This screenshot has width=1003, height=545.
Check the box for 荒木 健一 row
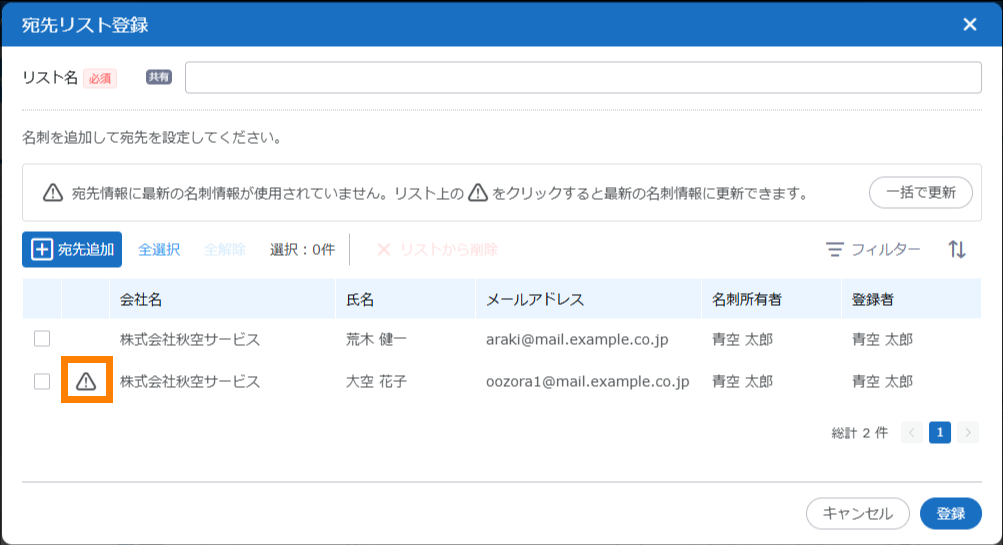tap(42, 339)
